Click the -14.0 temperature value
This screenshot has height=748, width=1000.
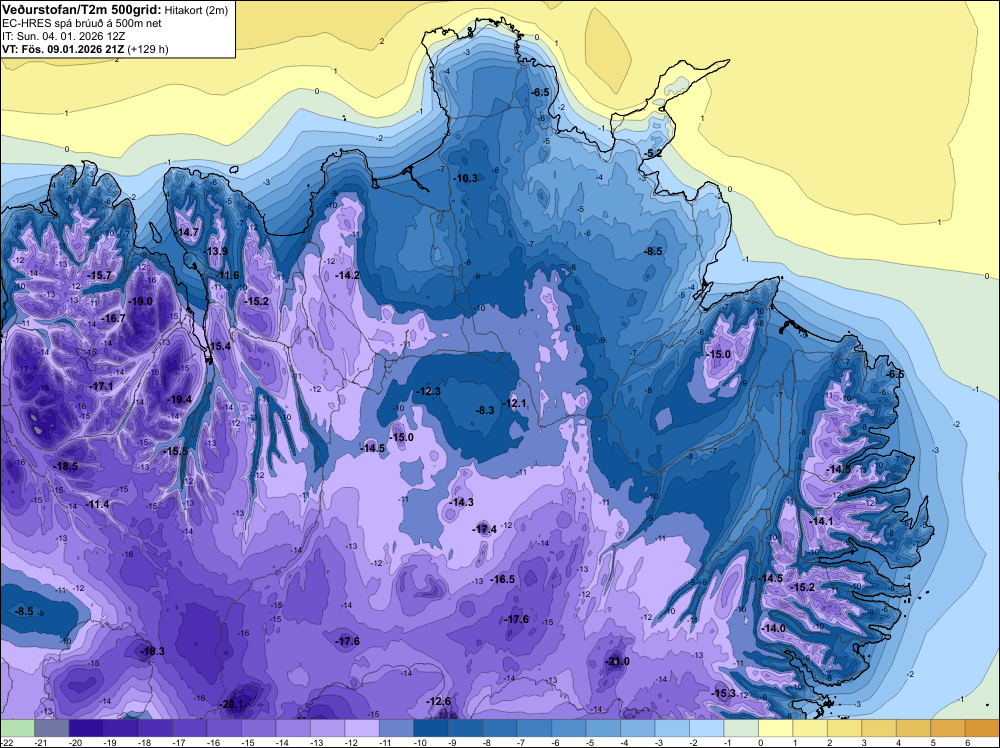(774, 628)
